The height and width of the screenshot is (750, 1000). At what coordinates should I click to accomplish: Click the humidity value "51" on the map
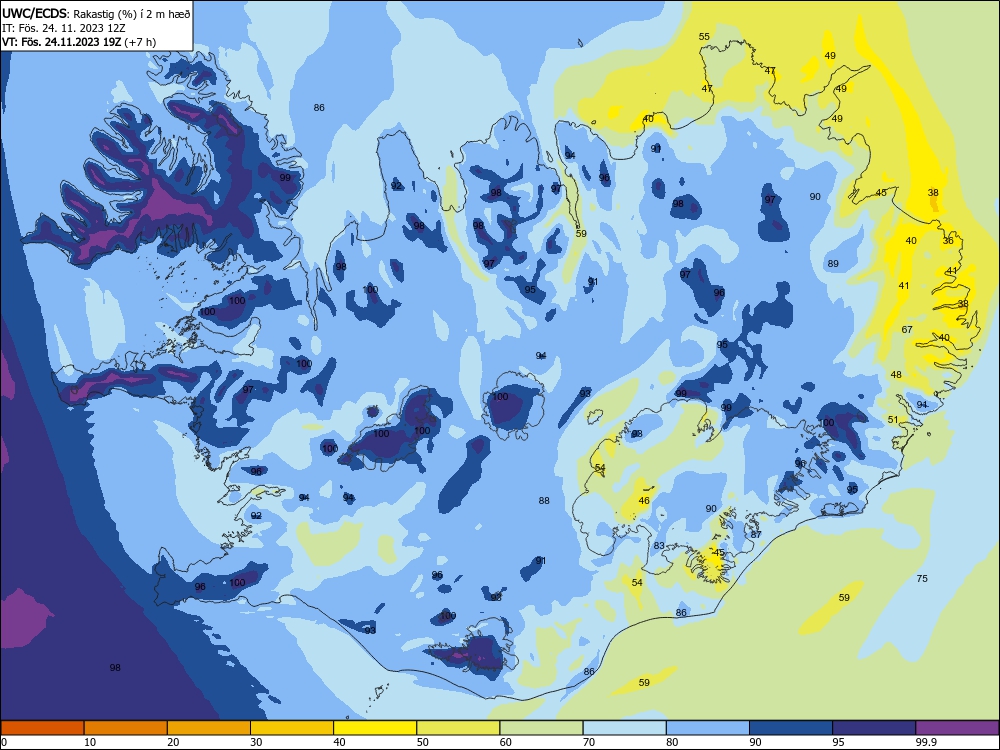pos(893,420)
